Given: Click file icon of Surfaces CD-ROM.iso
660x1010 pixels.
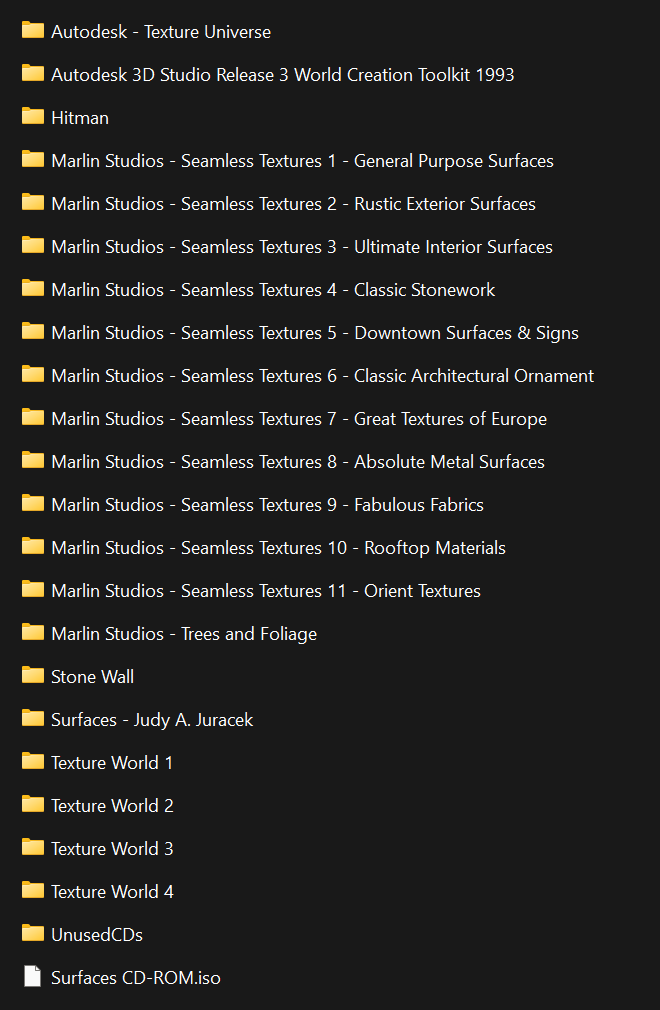Looking at the screenshot, I should pyautogui.click(x=33, y=977).
